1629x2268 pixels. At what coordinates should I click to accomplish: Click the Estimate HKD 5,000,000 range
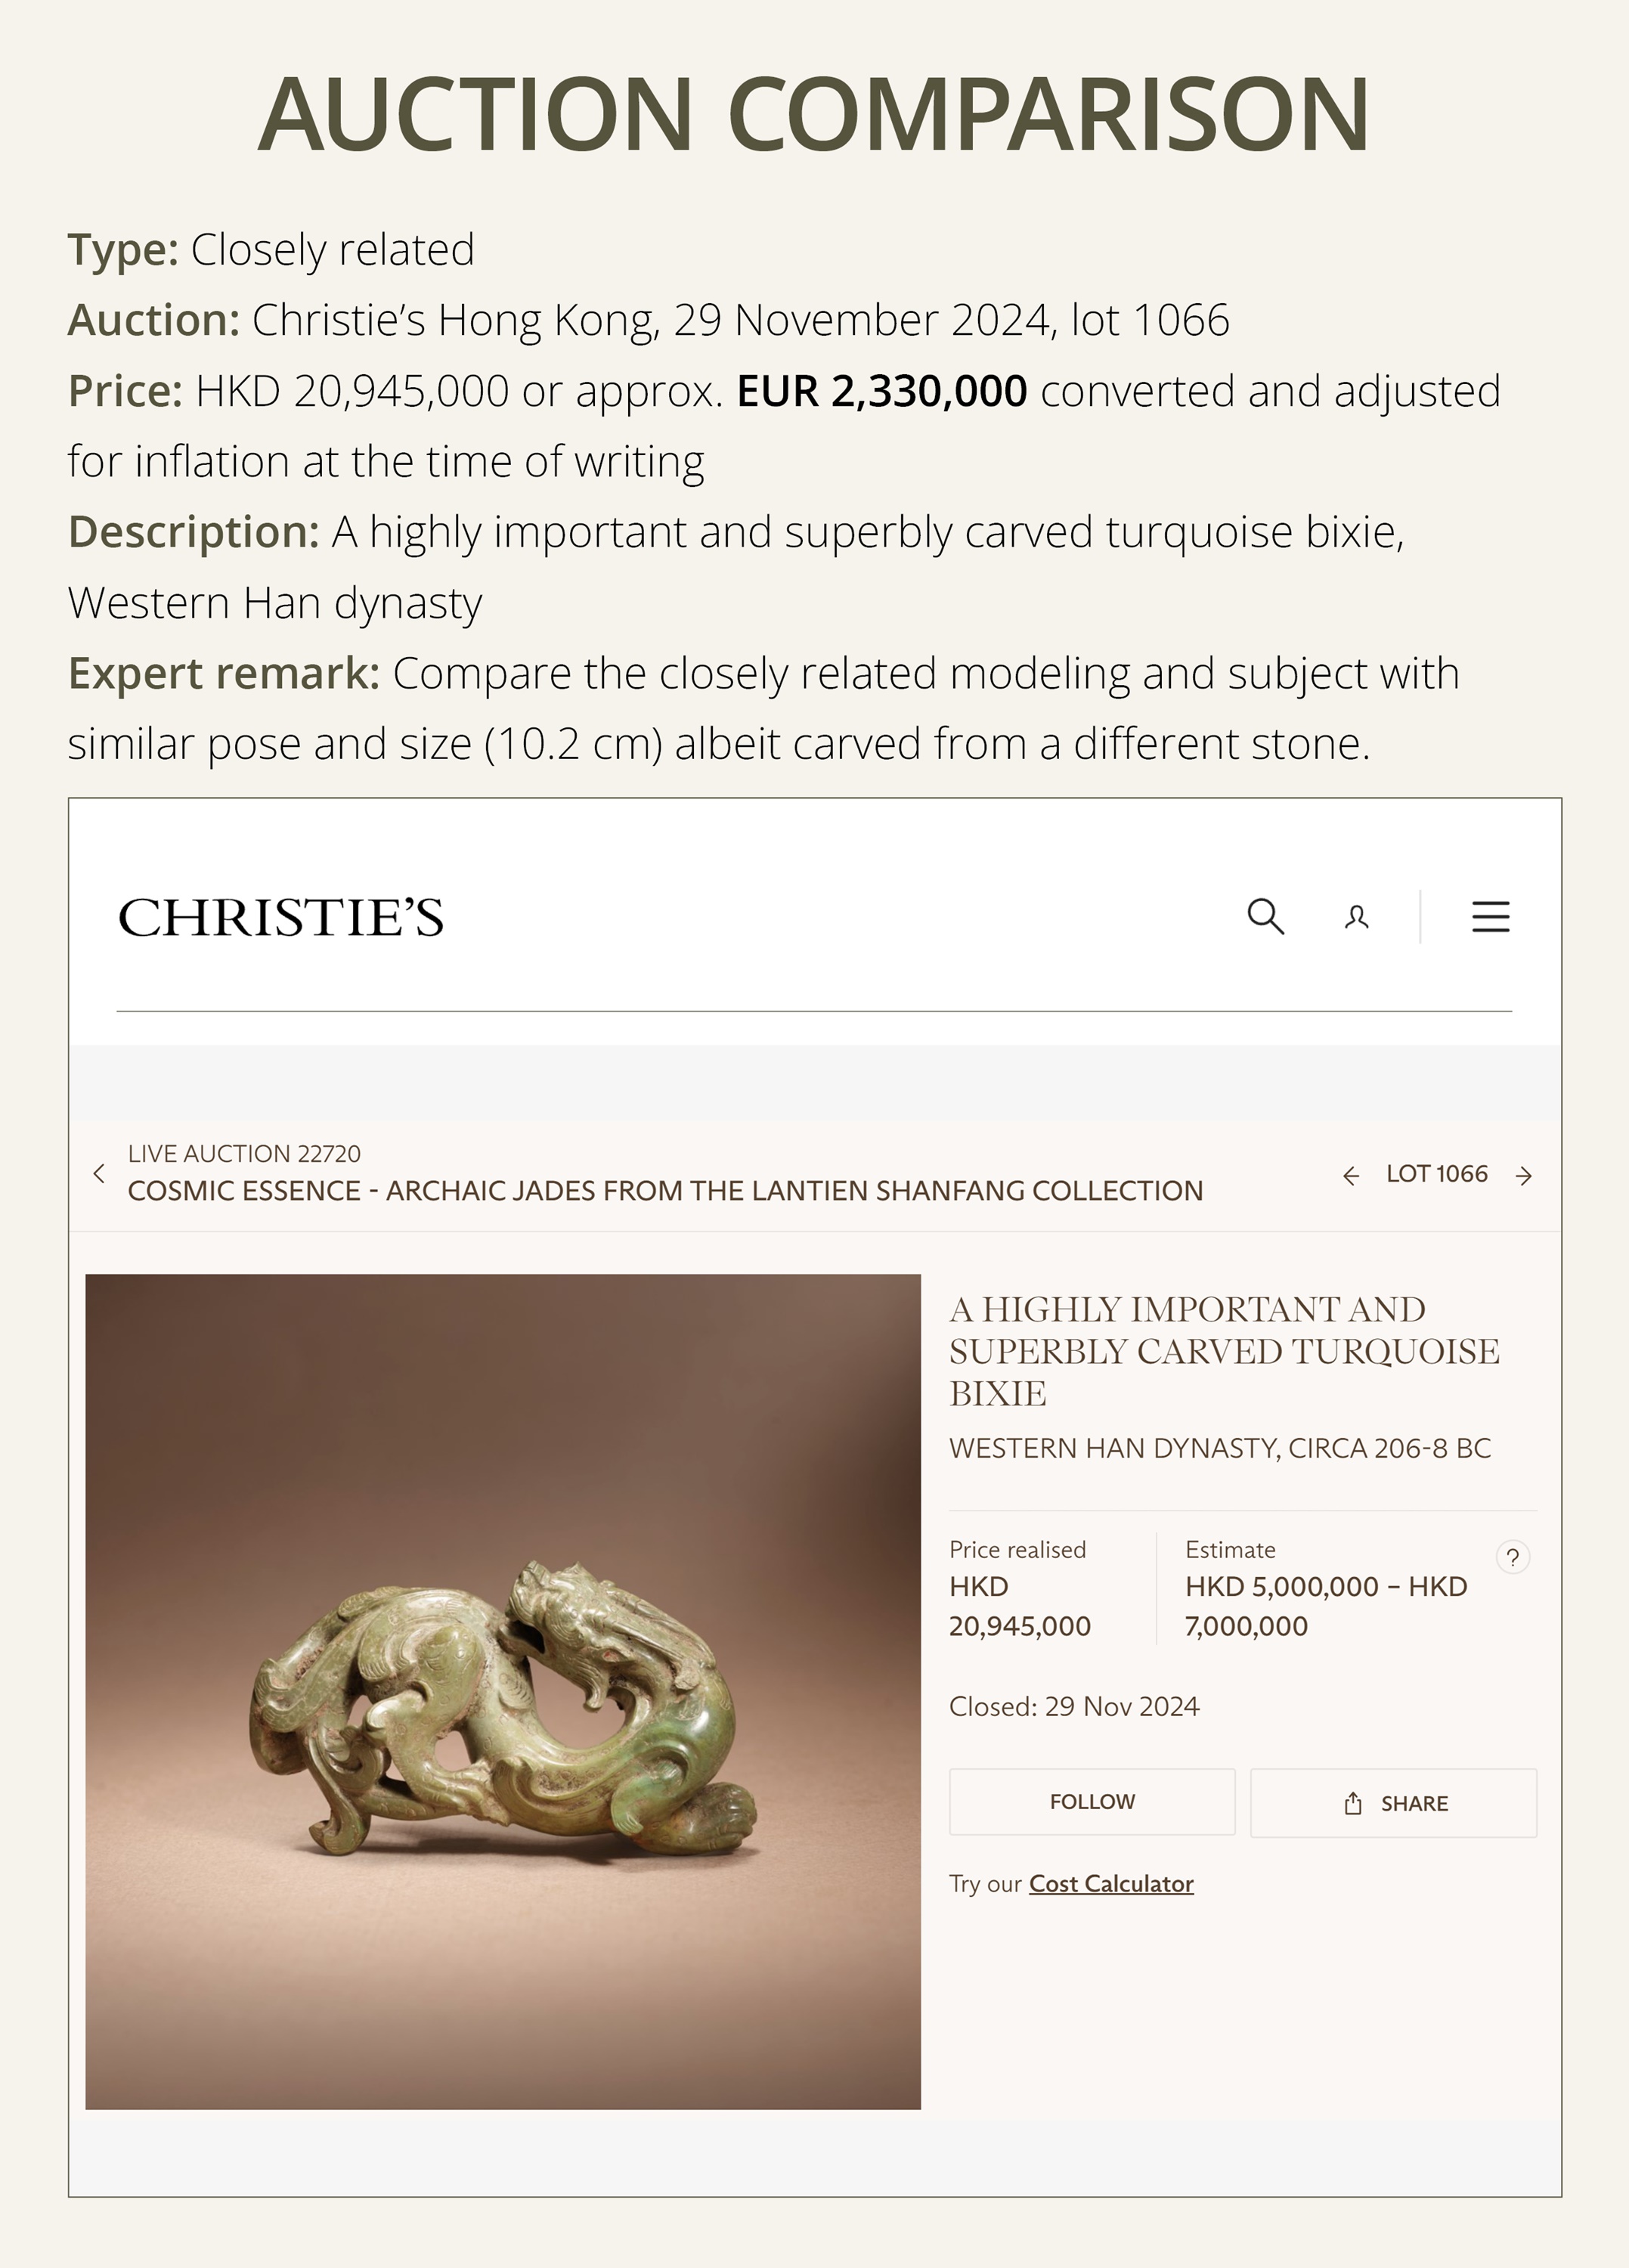coord(1325,1606)
